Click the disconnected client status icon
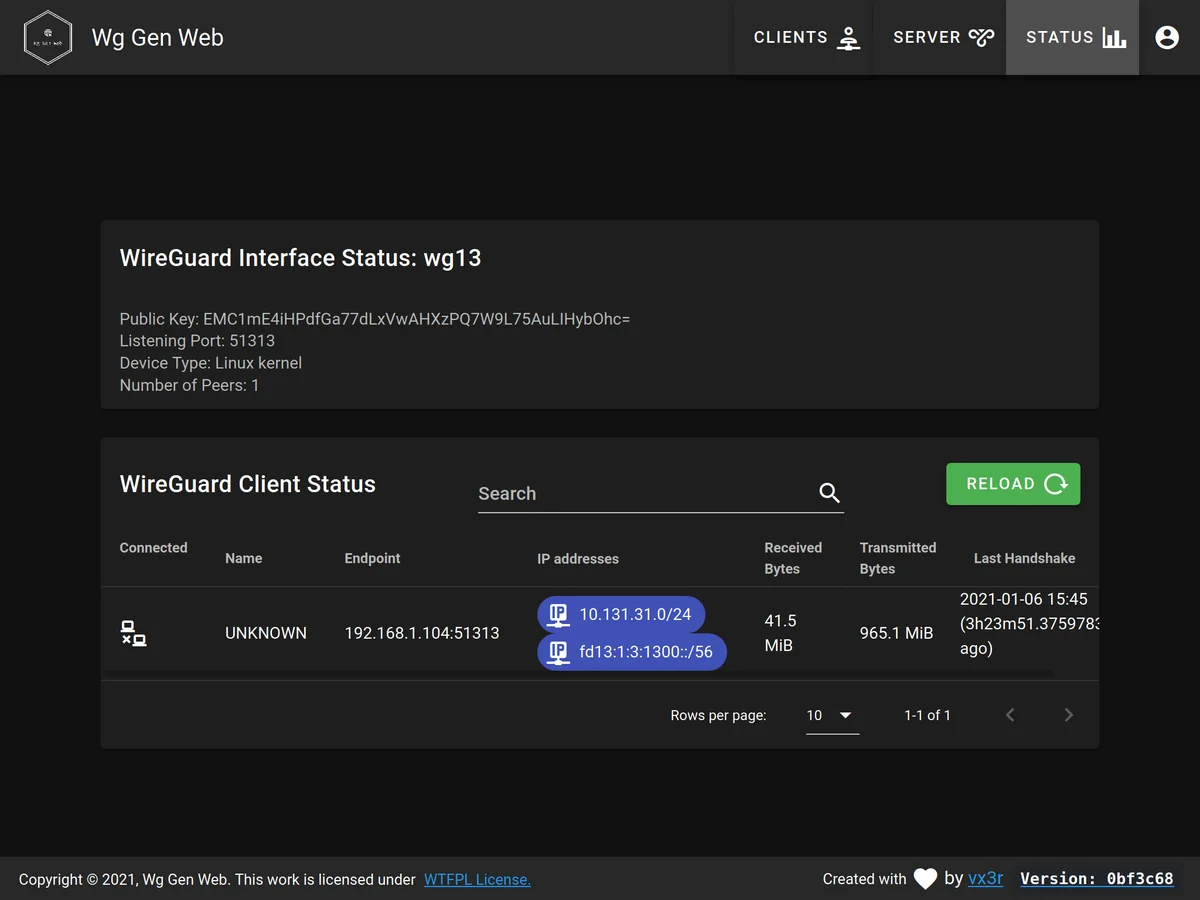The height and width of the screenshot is (900, 1200). pos(134,633)
